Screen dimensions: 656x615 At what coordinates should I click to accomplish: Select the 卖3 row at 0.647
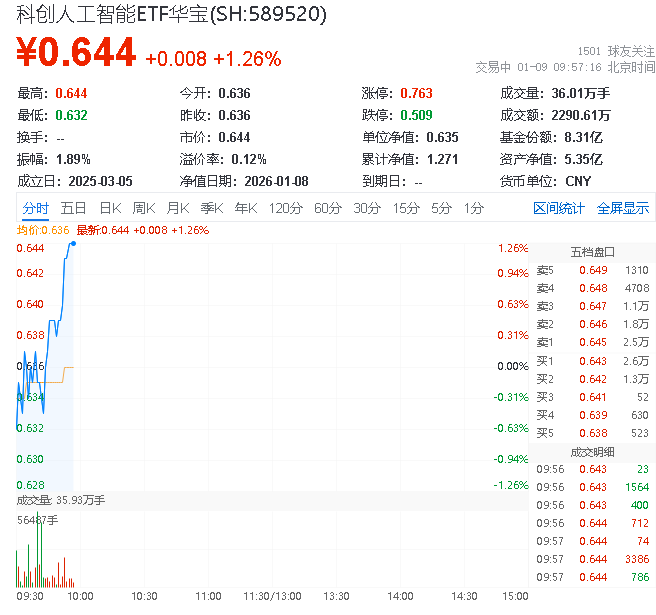click(x=592, y=306)
